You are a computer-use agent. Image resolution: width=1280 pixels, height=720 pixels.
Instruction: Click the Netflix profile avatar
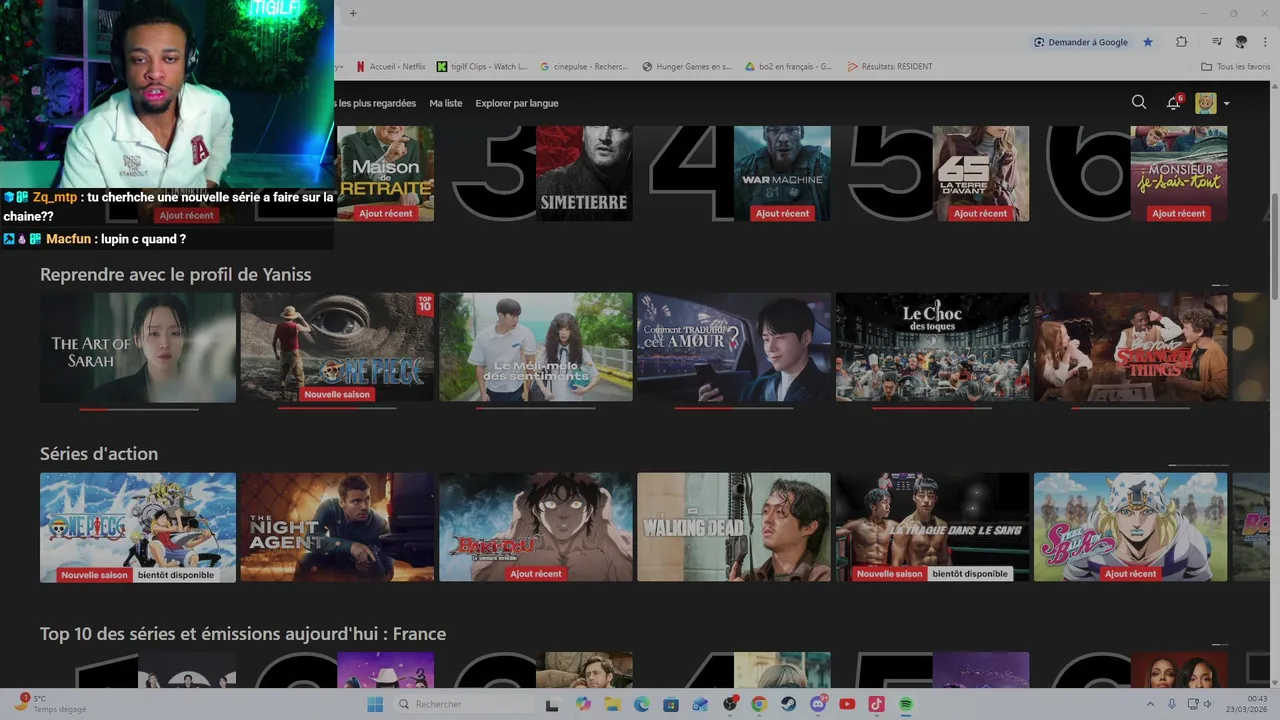pyautogui.click(x=1206, y=103)
